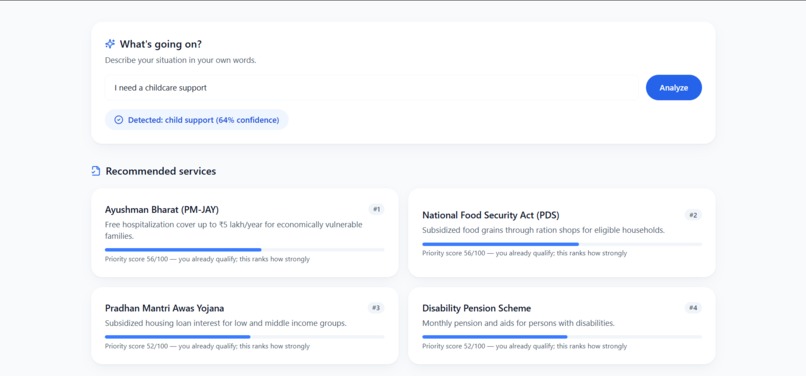Viewport: 806px width, 376px height.
Task: Click the #4 rank badge
Action: 693,308
